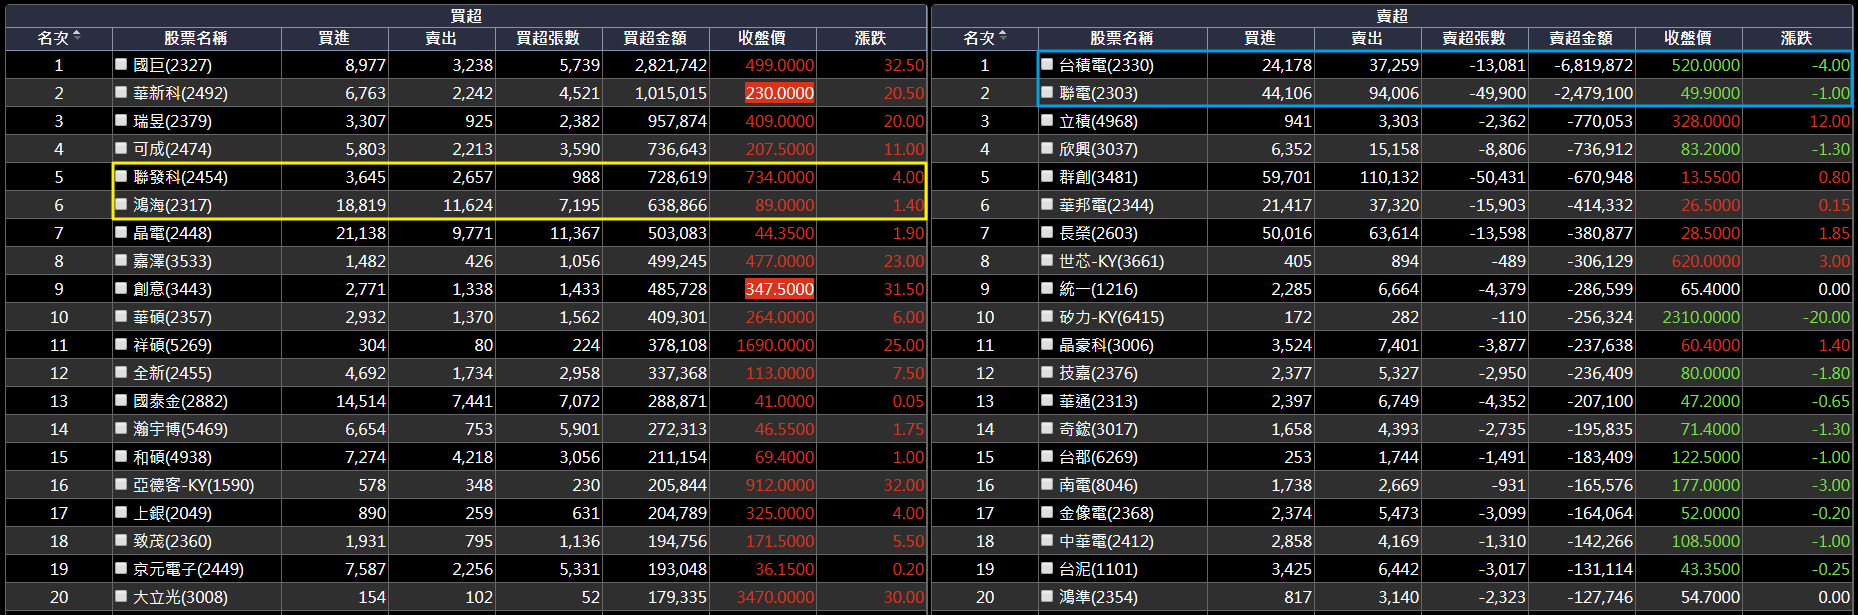Enable the checkbox beside 聯電(2303)

tap(1047, 92)
